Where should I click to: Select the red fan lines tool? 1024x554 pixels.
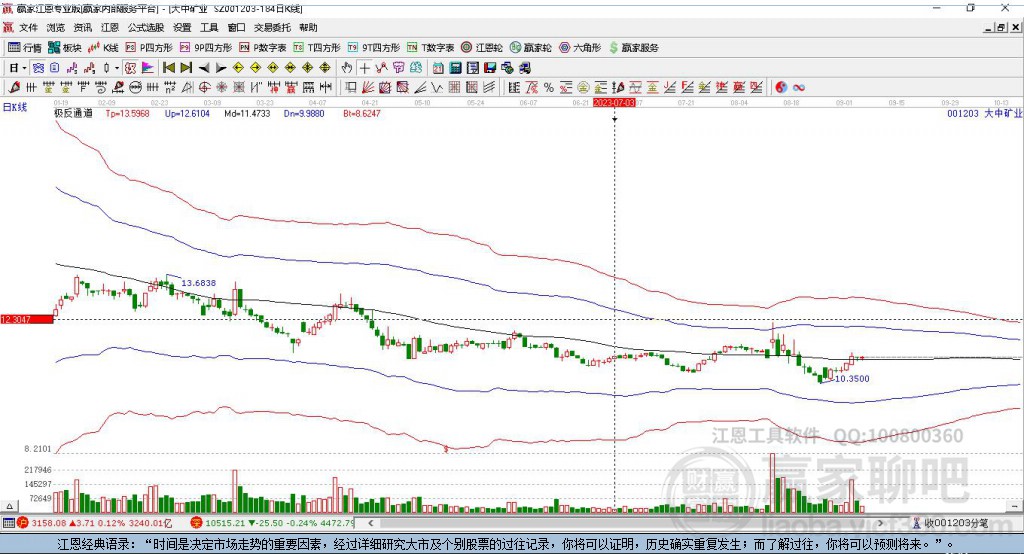(368, 87)
